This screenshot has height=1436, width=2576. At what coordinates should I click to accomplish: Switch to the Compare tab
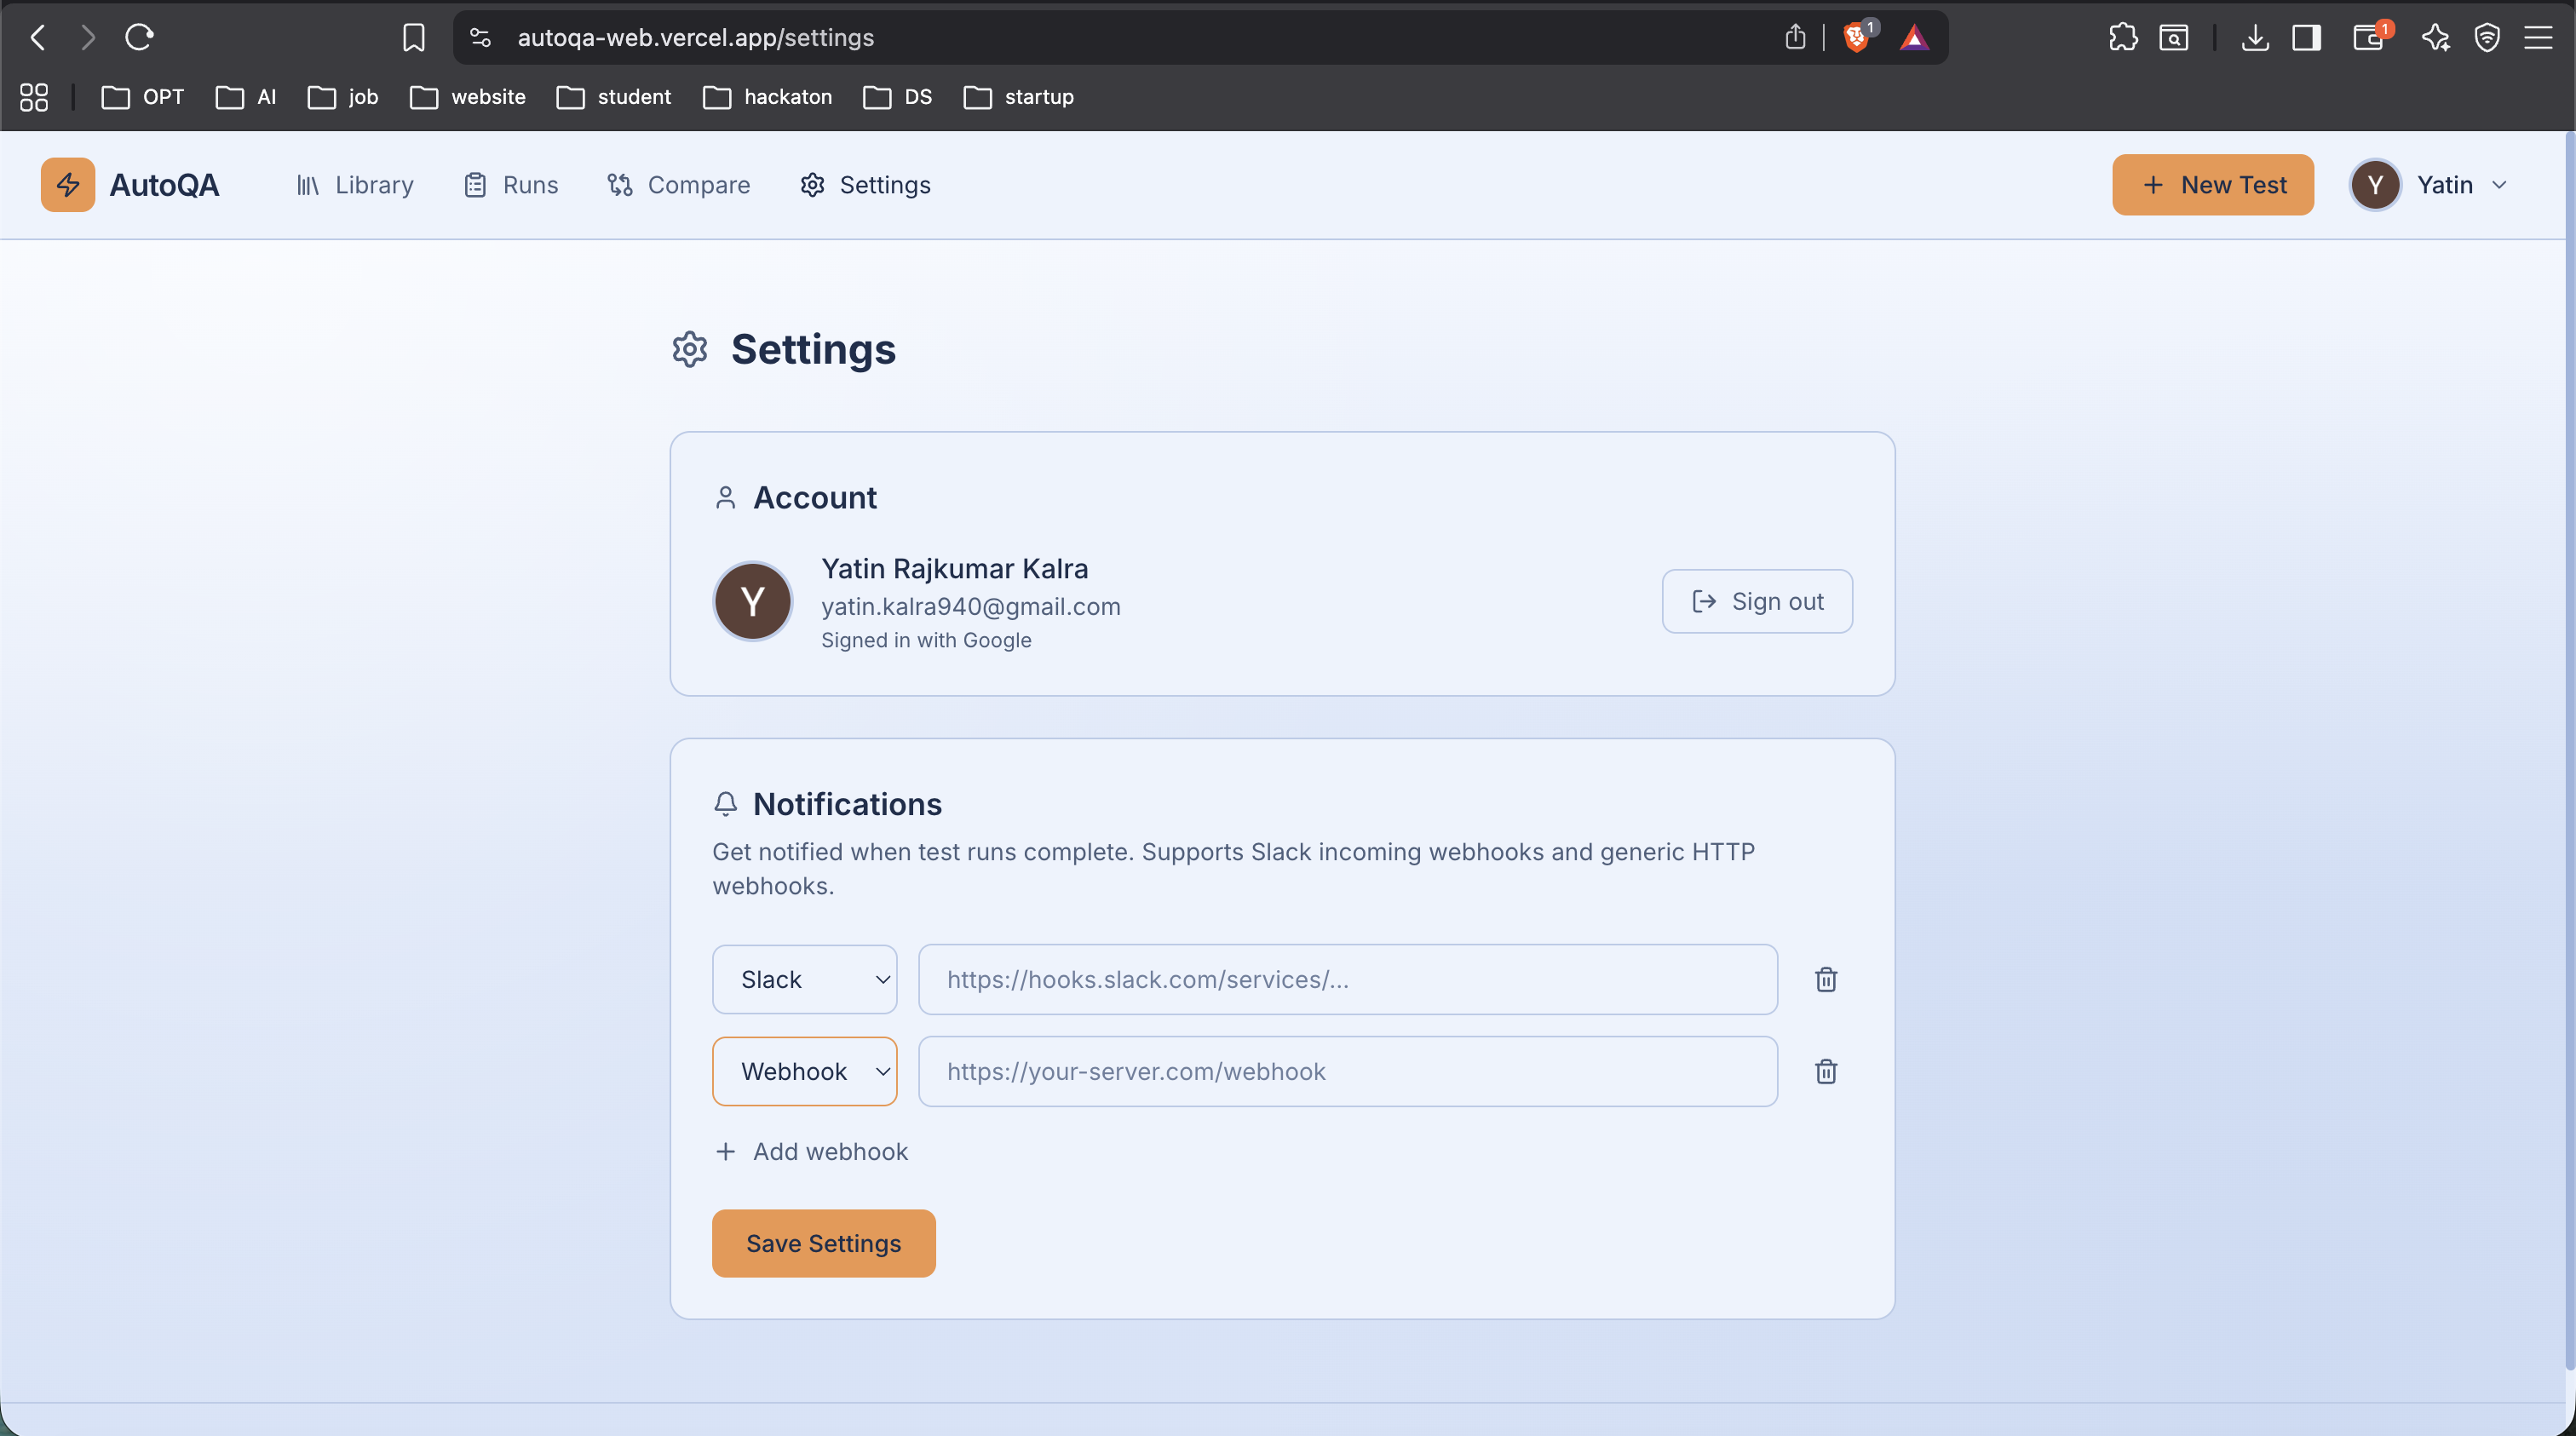coord(679,185)
